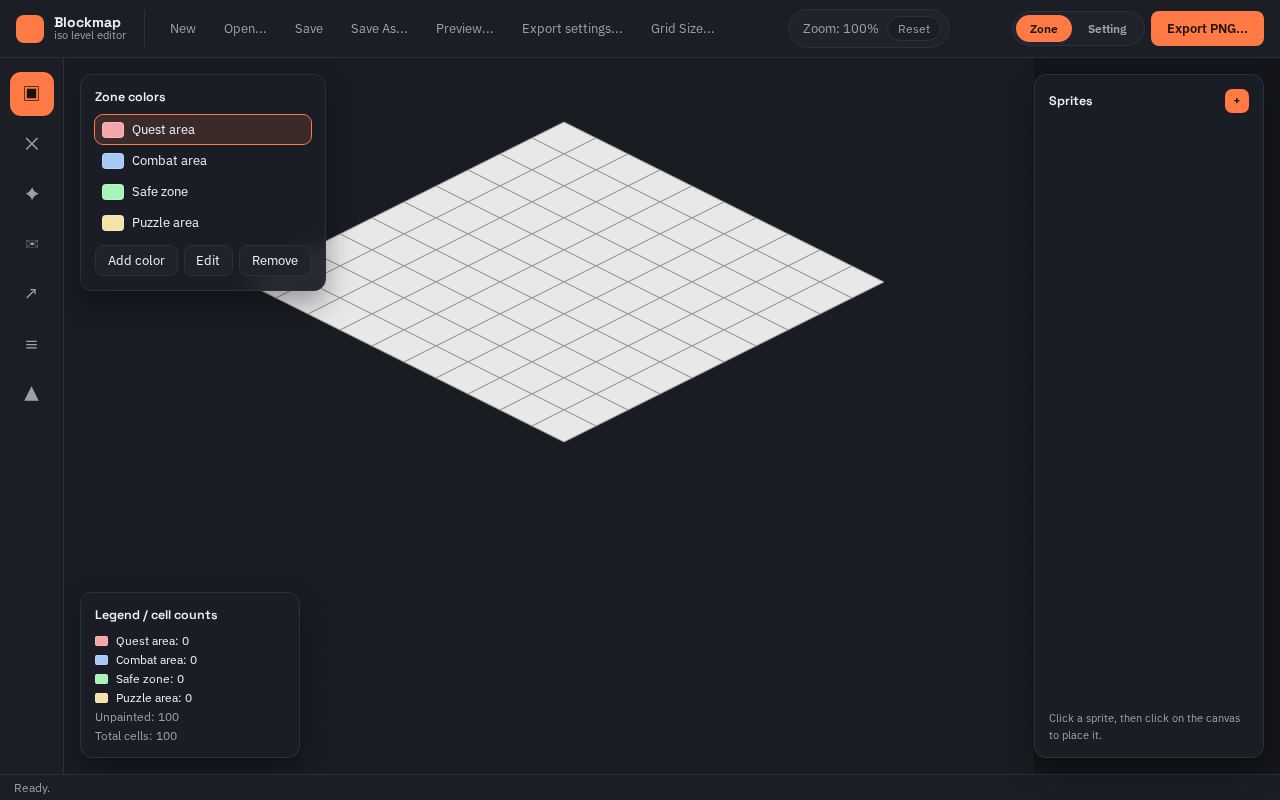This screenshot has height=800, width=1280.
Task: Click the Total cells: 100 text
Action: click(x=136, y=736)
